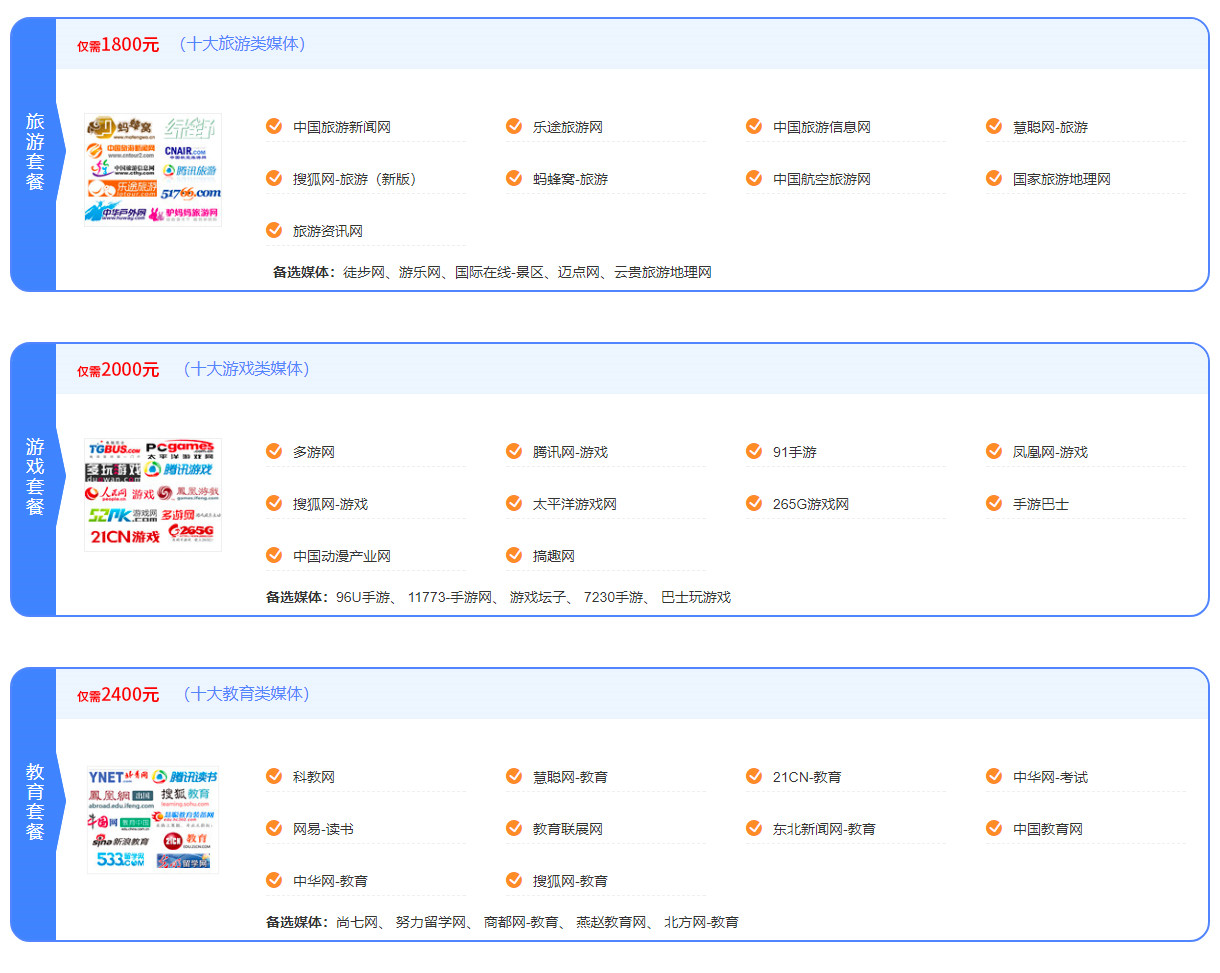Select the 游戏套餐 side tab
Viewport: 1220px width, 973px height.
[34, 477]
